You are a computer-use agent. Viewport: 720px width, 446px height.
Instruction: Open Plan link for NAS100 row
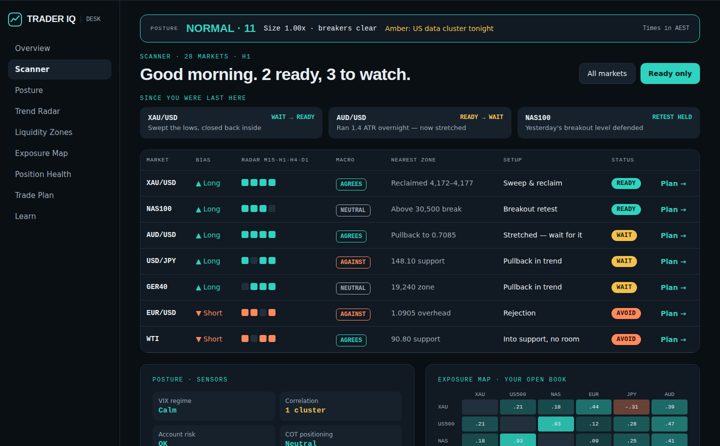tap(673, 209)
